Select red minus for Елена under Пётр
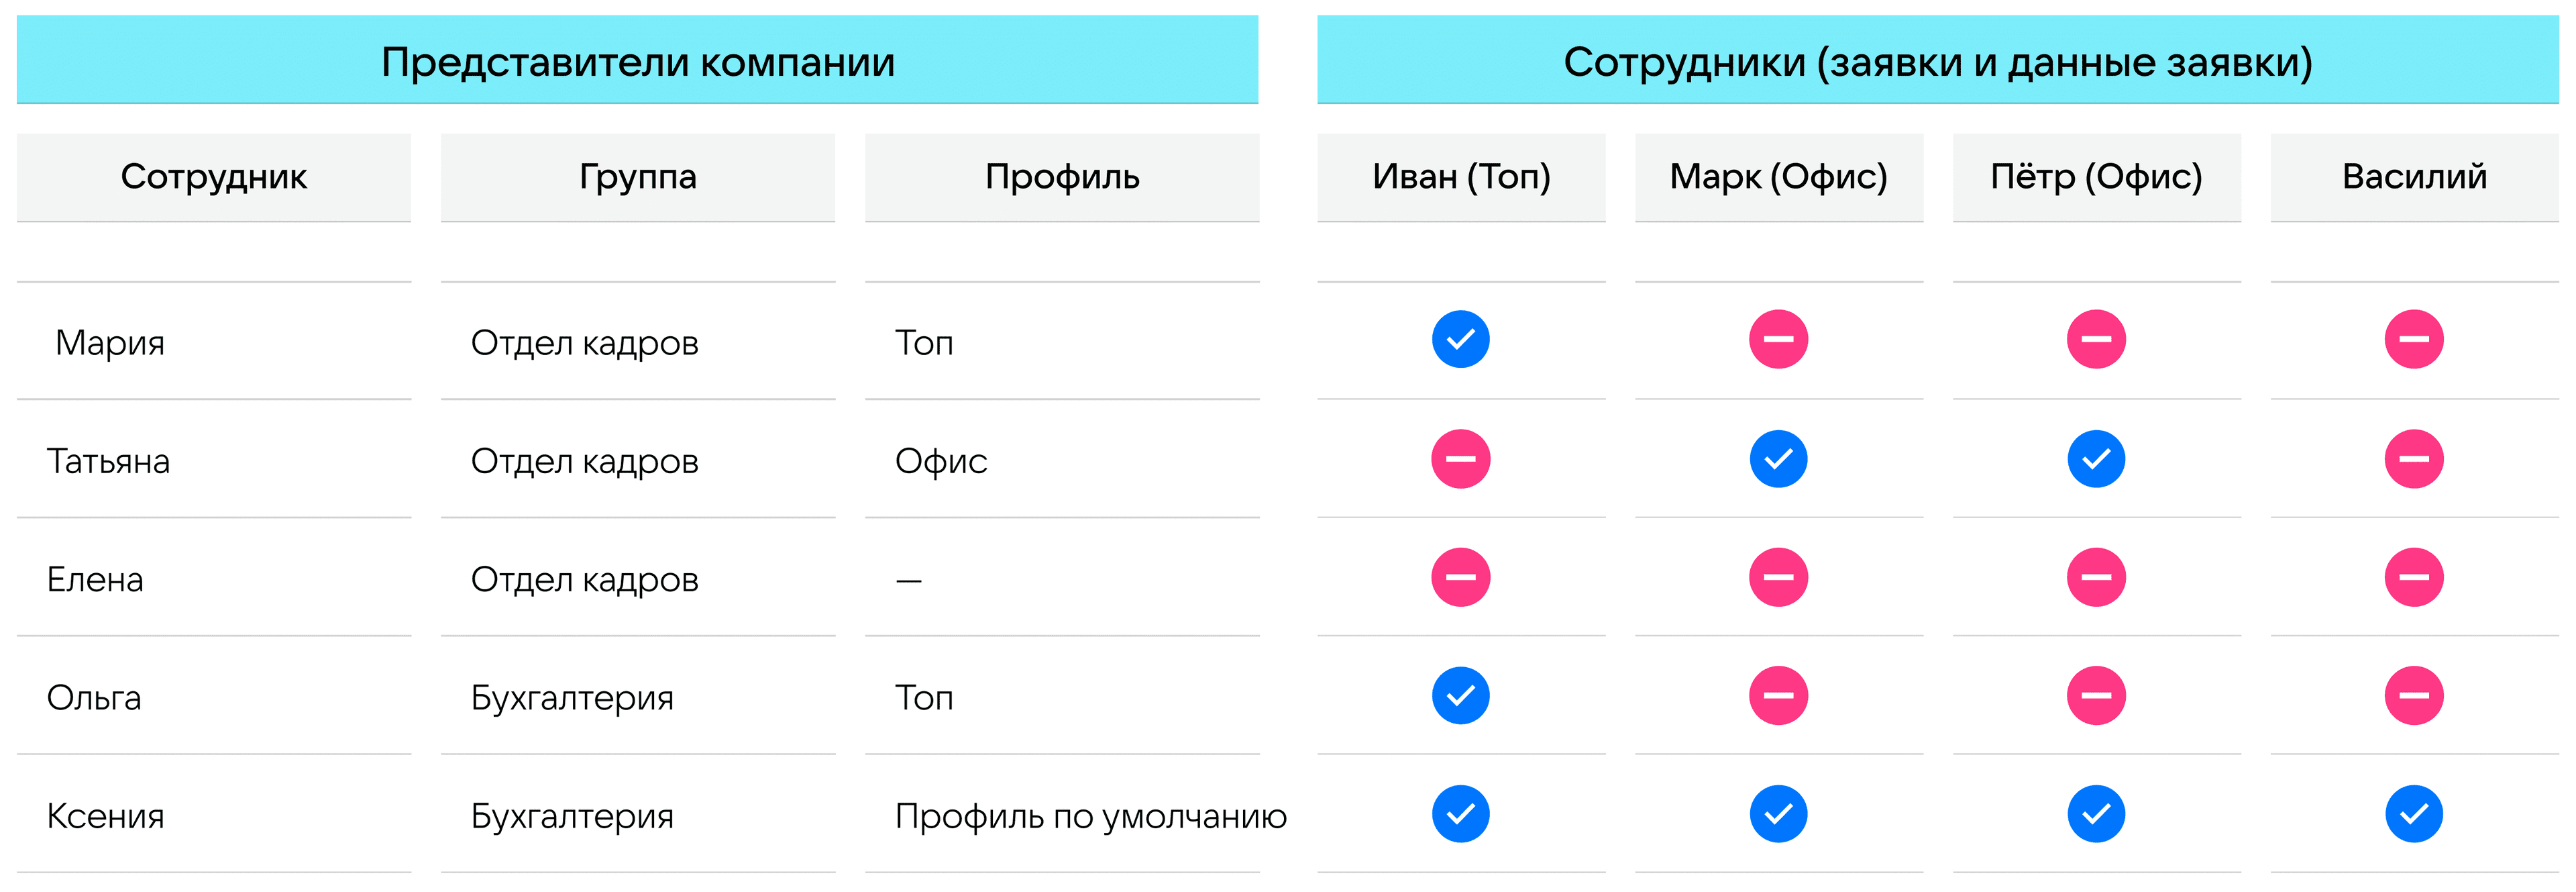Viewport: 2576px width, 892px height. pyautogui.click(x=2096, y=577)
